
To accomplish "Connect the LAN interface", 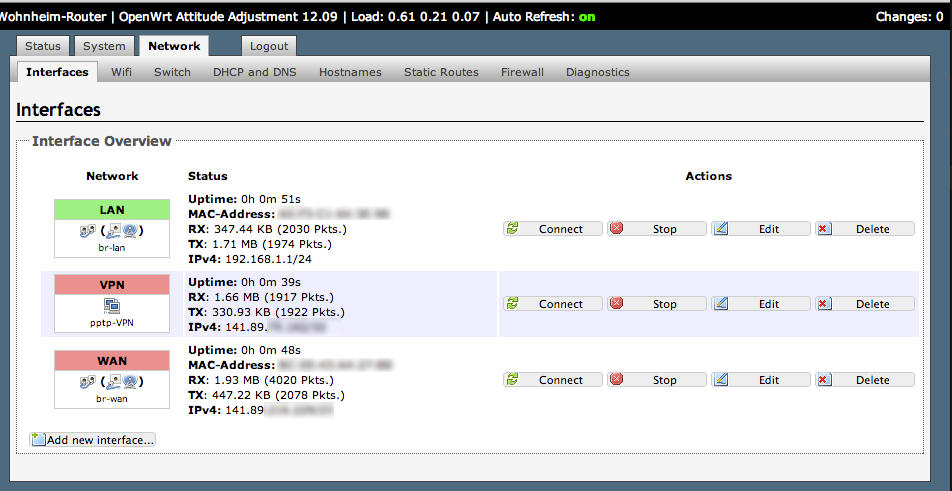I will pos(553,229).
